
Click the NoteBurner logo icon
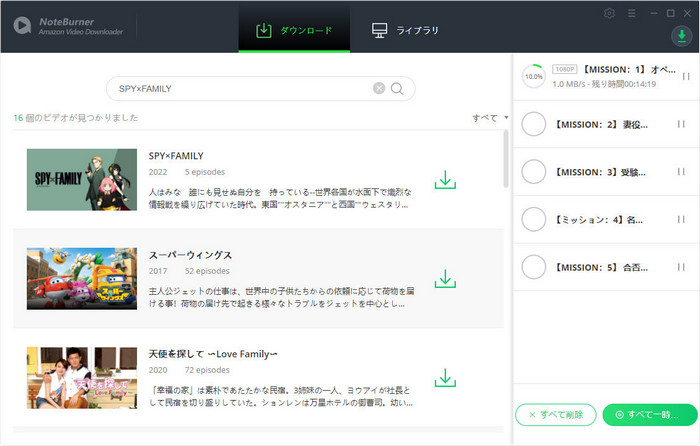[22, 25]
